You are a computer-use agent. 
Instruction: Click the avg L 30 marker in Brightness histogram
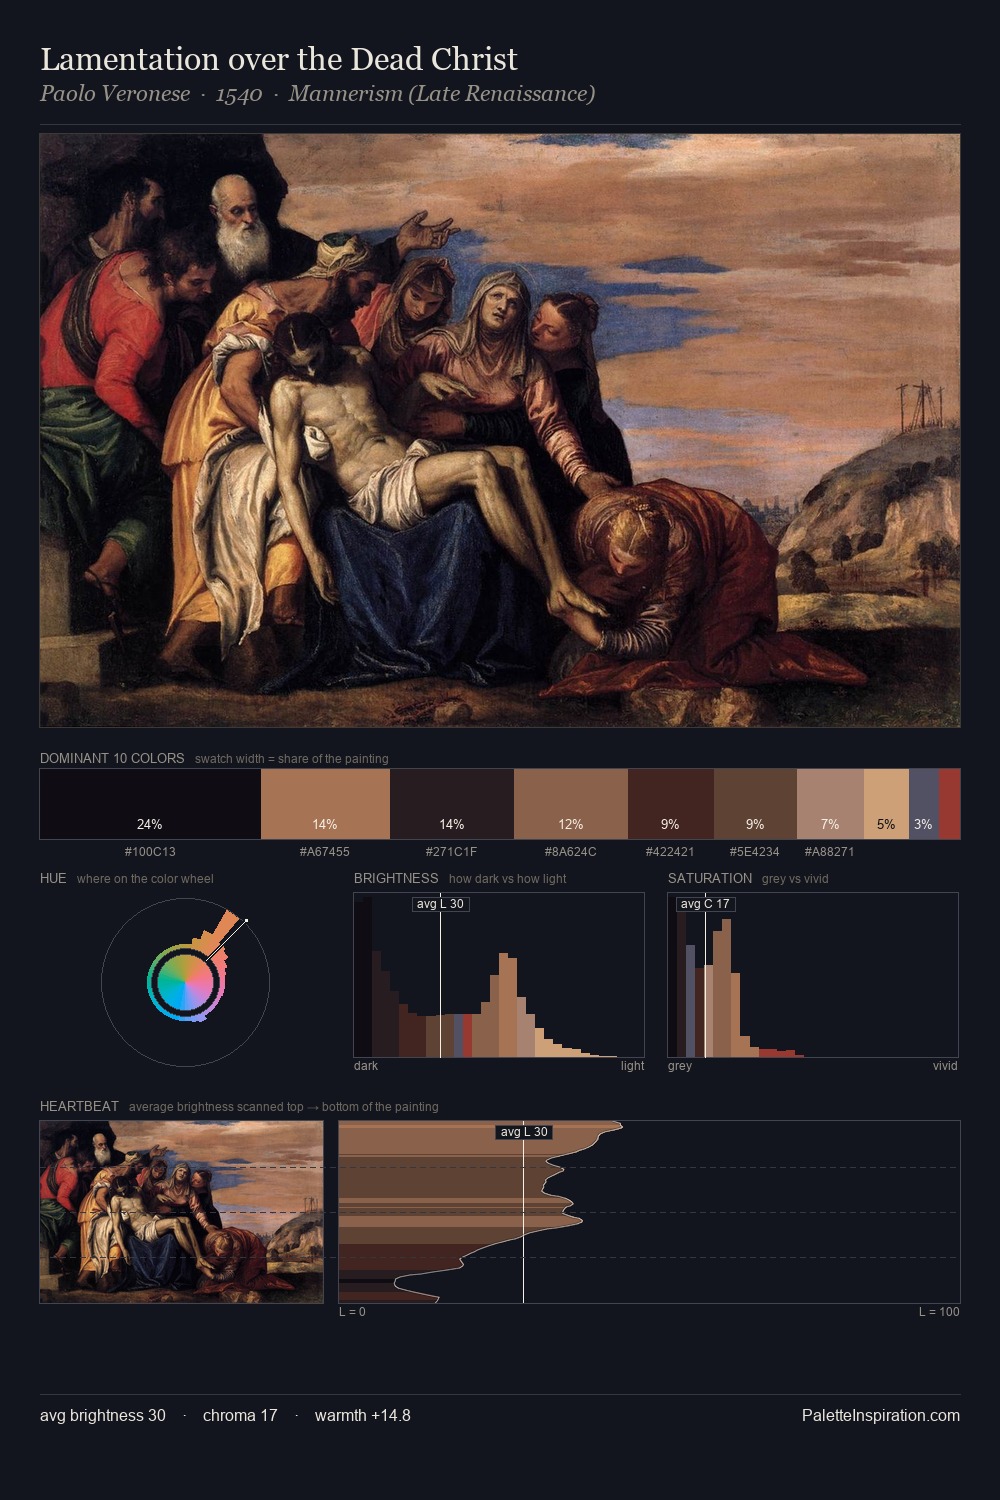441,904
